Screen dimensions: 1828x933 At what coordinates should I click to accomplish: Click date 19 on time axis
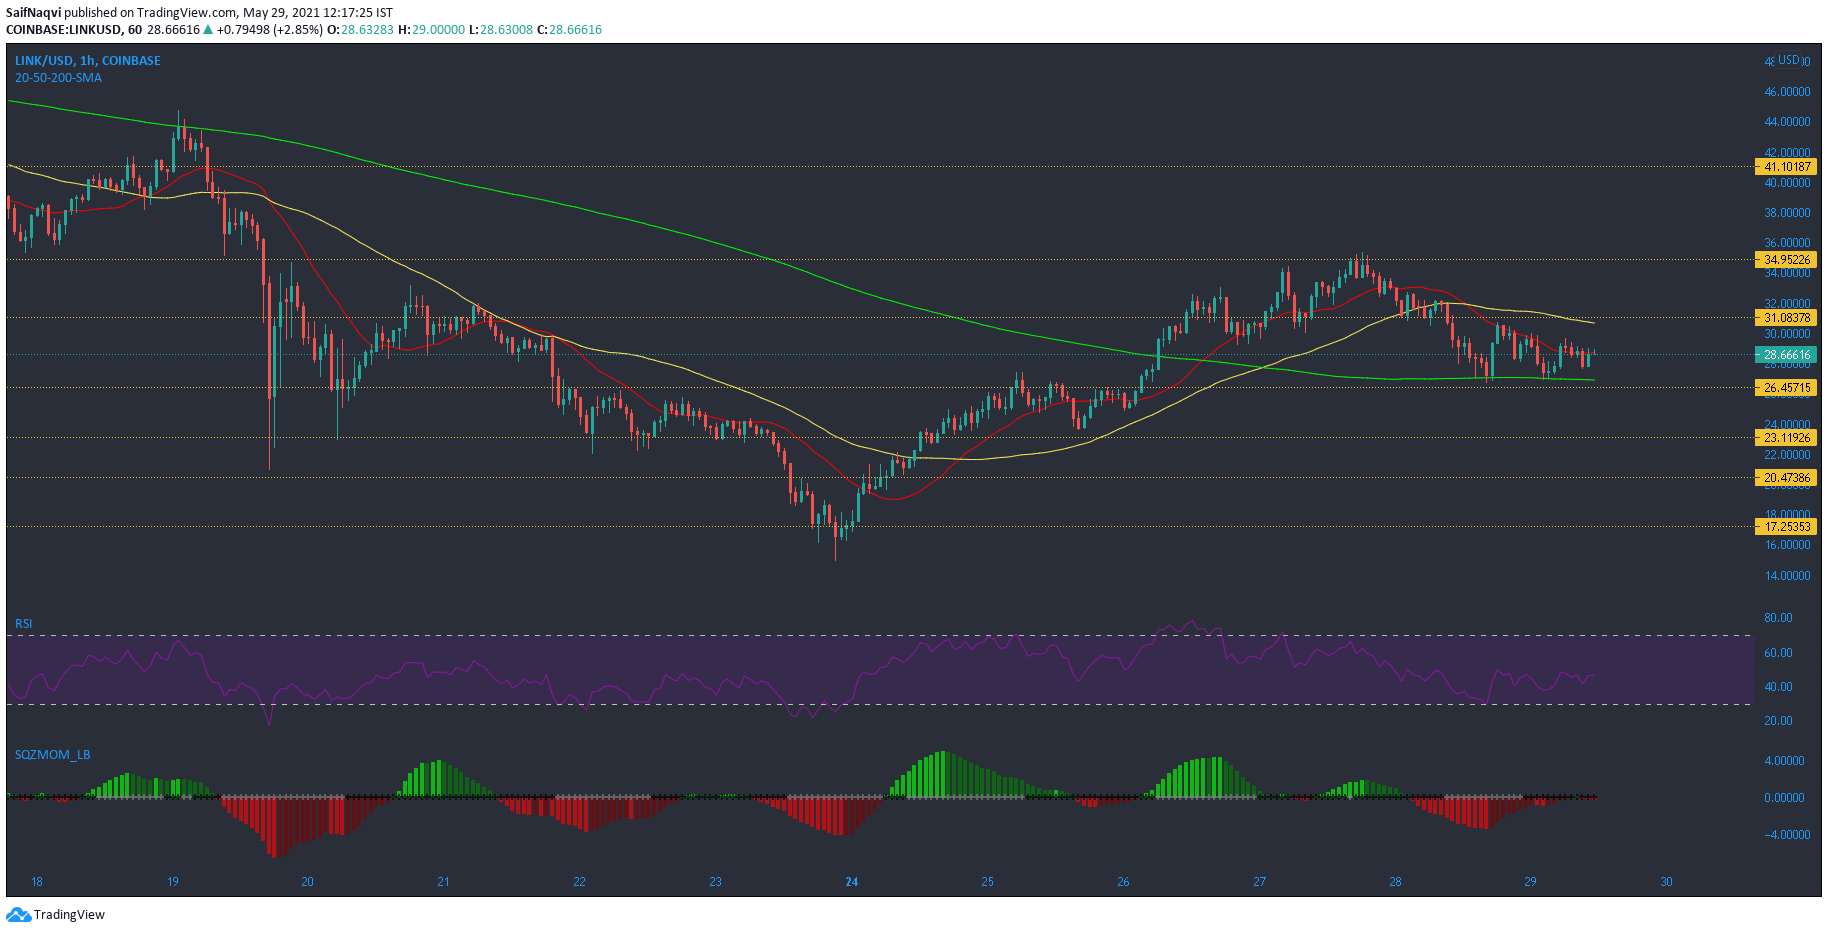[x=173, y=882]
